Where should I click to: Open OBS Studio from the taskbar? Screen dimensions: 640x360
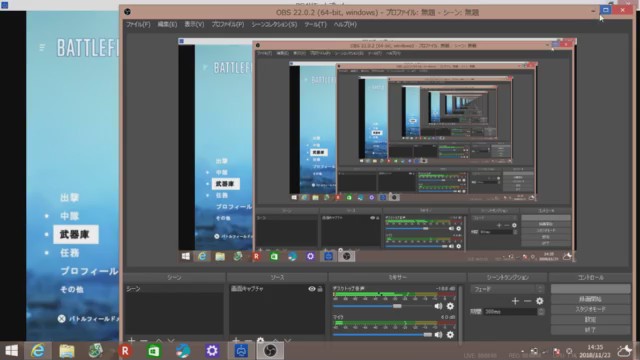click(270, 351)
